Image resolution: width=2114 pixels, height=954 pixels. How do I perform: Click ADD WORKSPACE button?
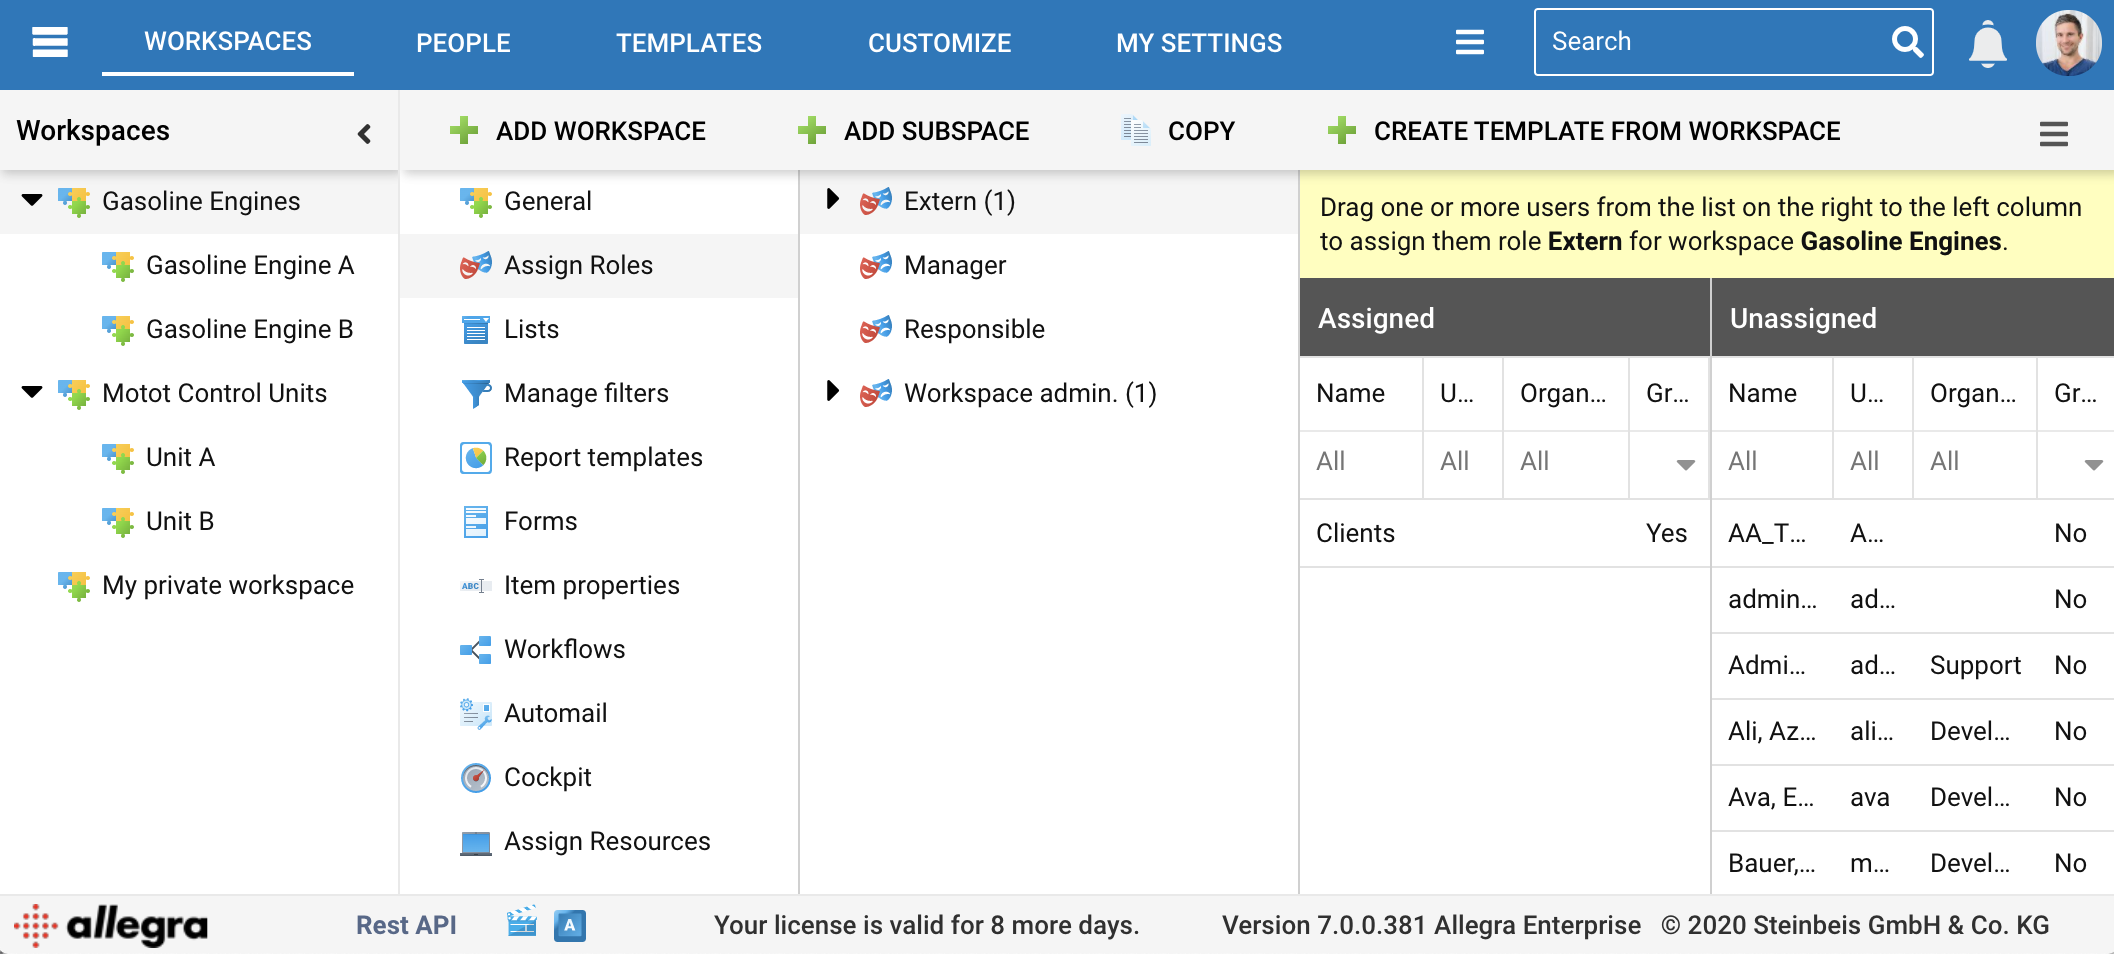[578, 131]
